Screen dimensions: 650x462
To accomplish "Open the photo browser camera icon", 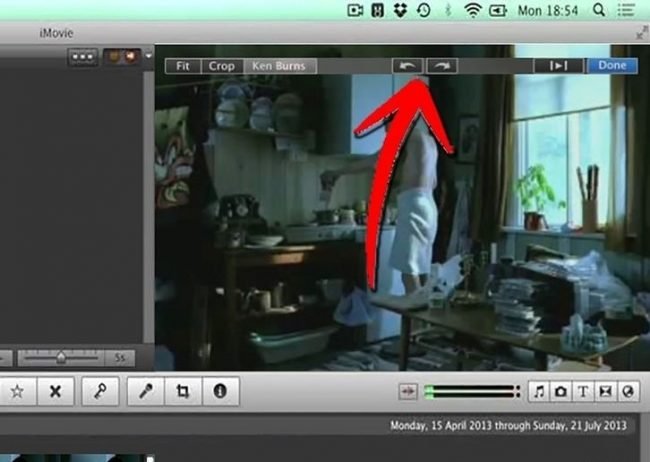I will (562, 392).
